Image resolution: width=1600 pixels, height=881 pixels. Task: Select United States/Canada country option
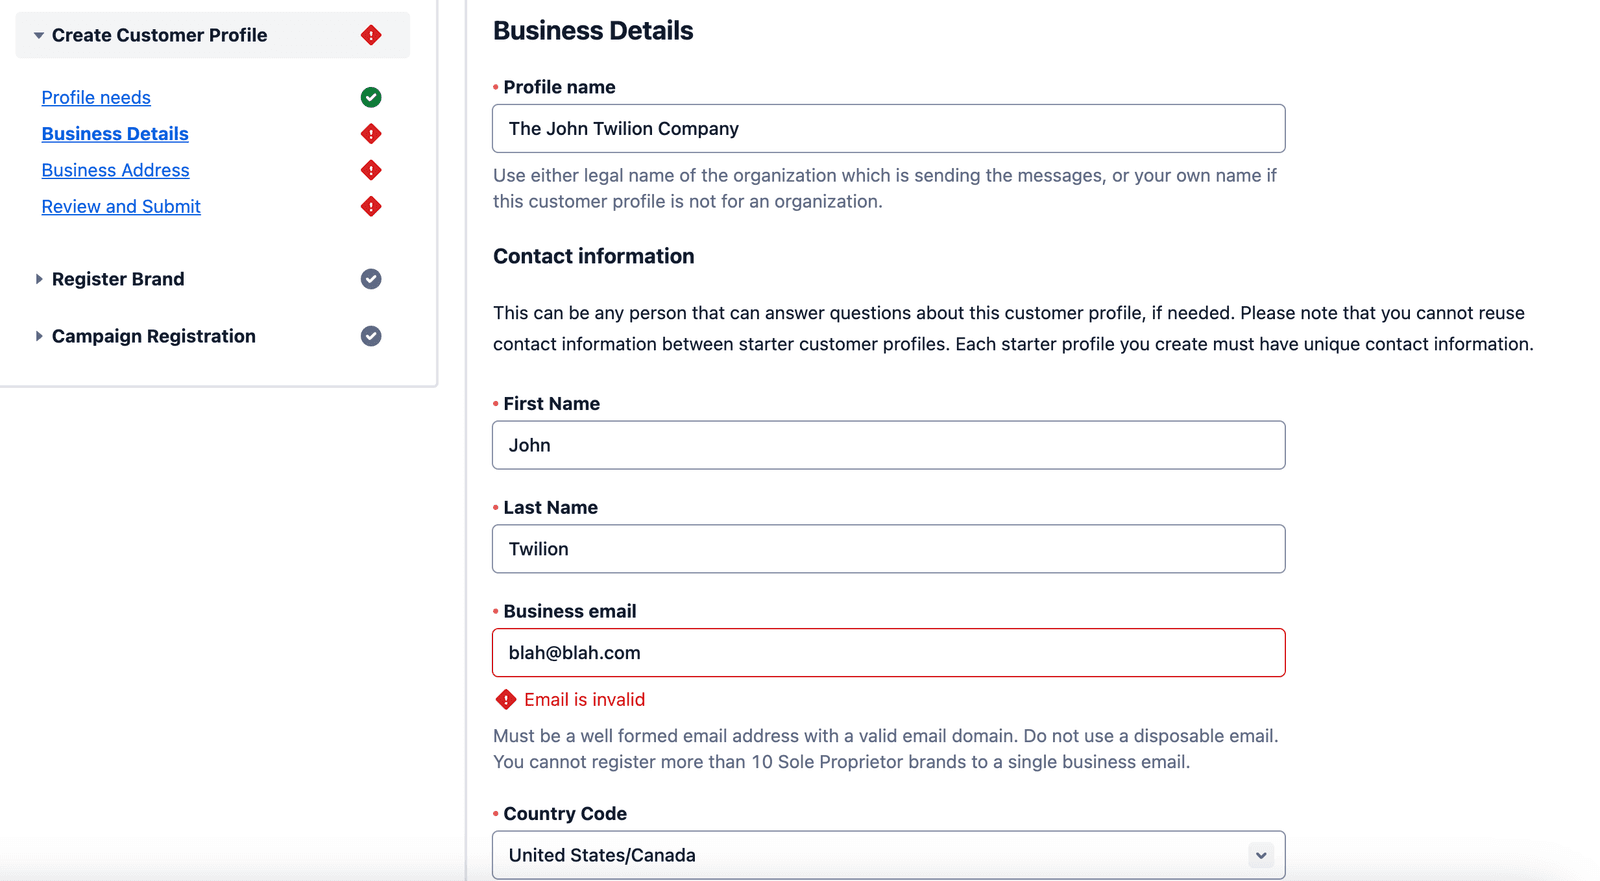click(x=888, y=855)
